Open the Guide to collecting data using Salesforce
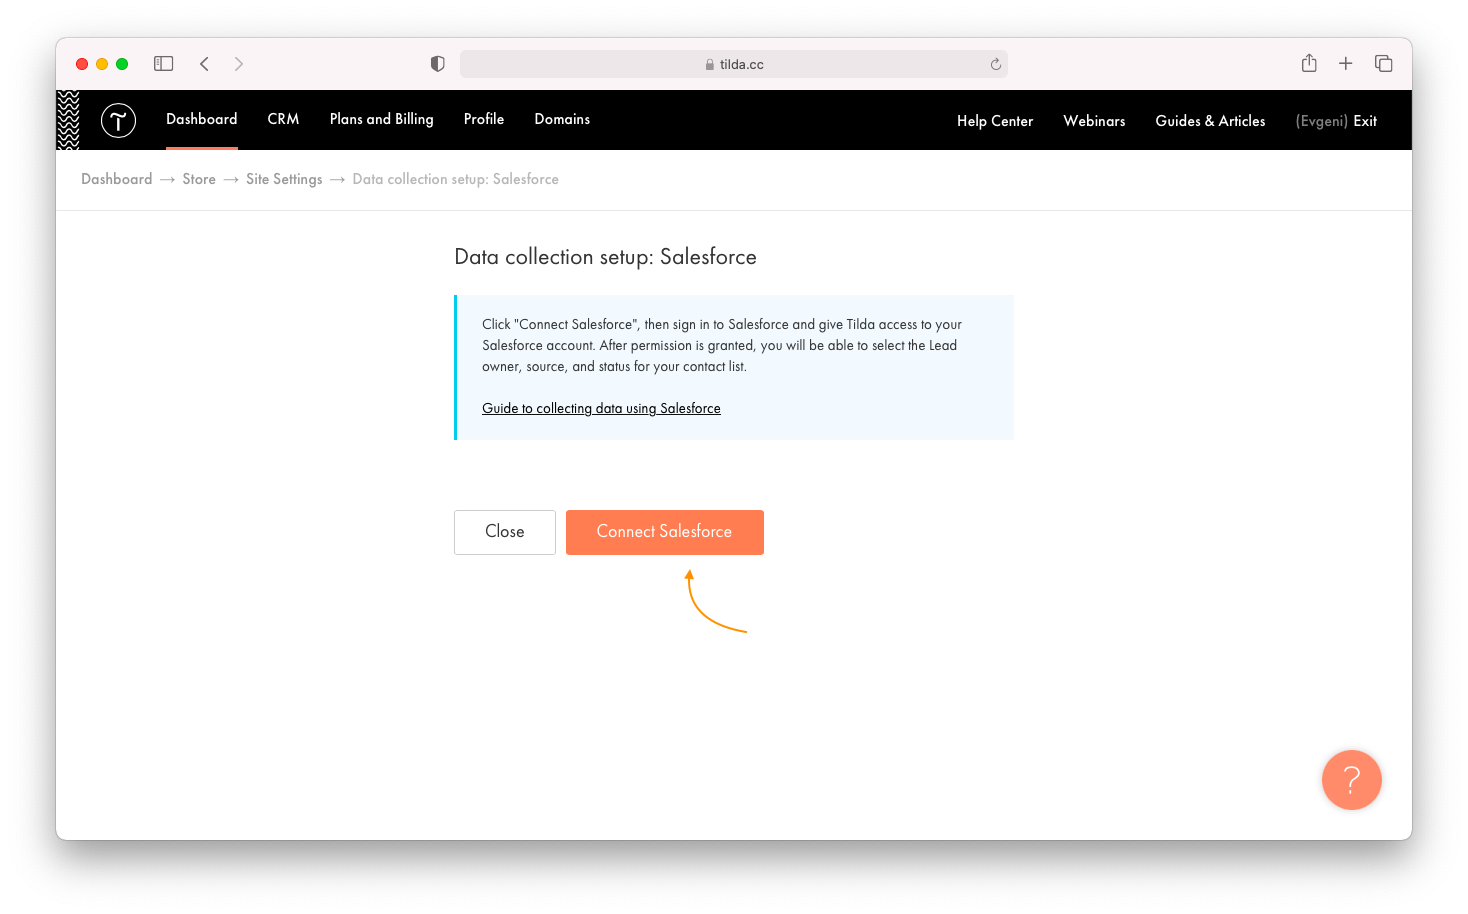 601,408
